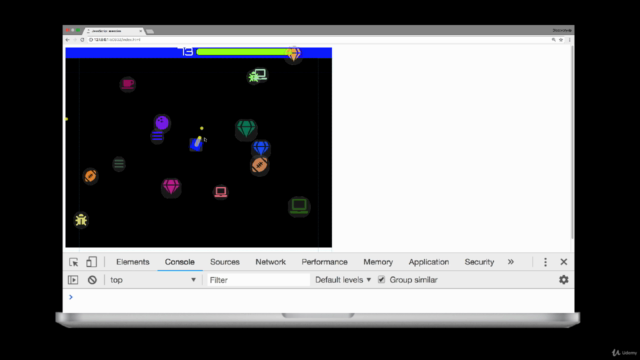Viewport: 640px width, 360px height.
Task: Reload the page
Action: coord(82,40)
